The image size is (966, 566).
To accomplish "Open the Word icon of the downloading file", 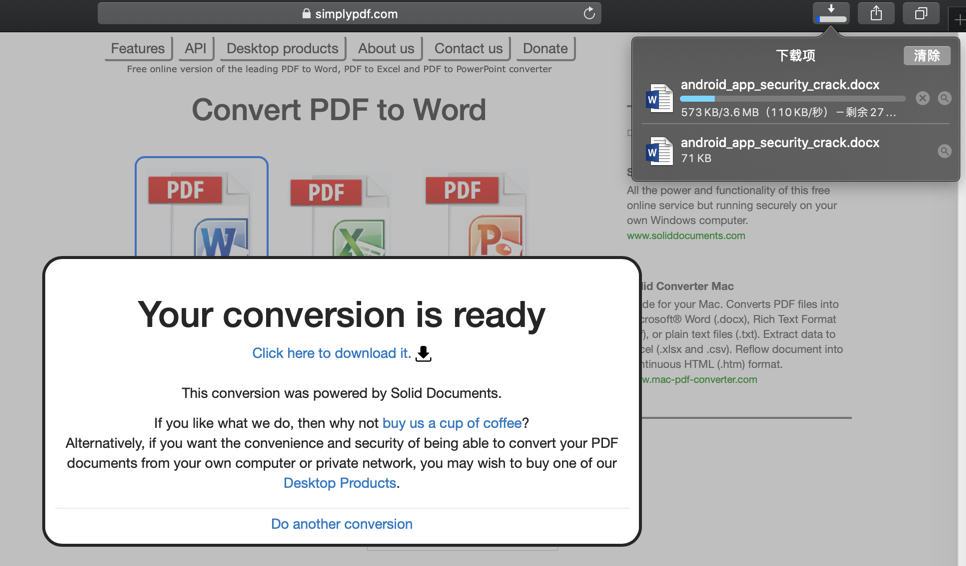I will point(659,98).
